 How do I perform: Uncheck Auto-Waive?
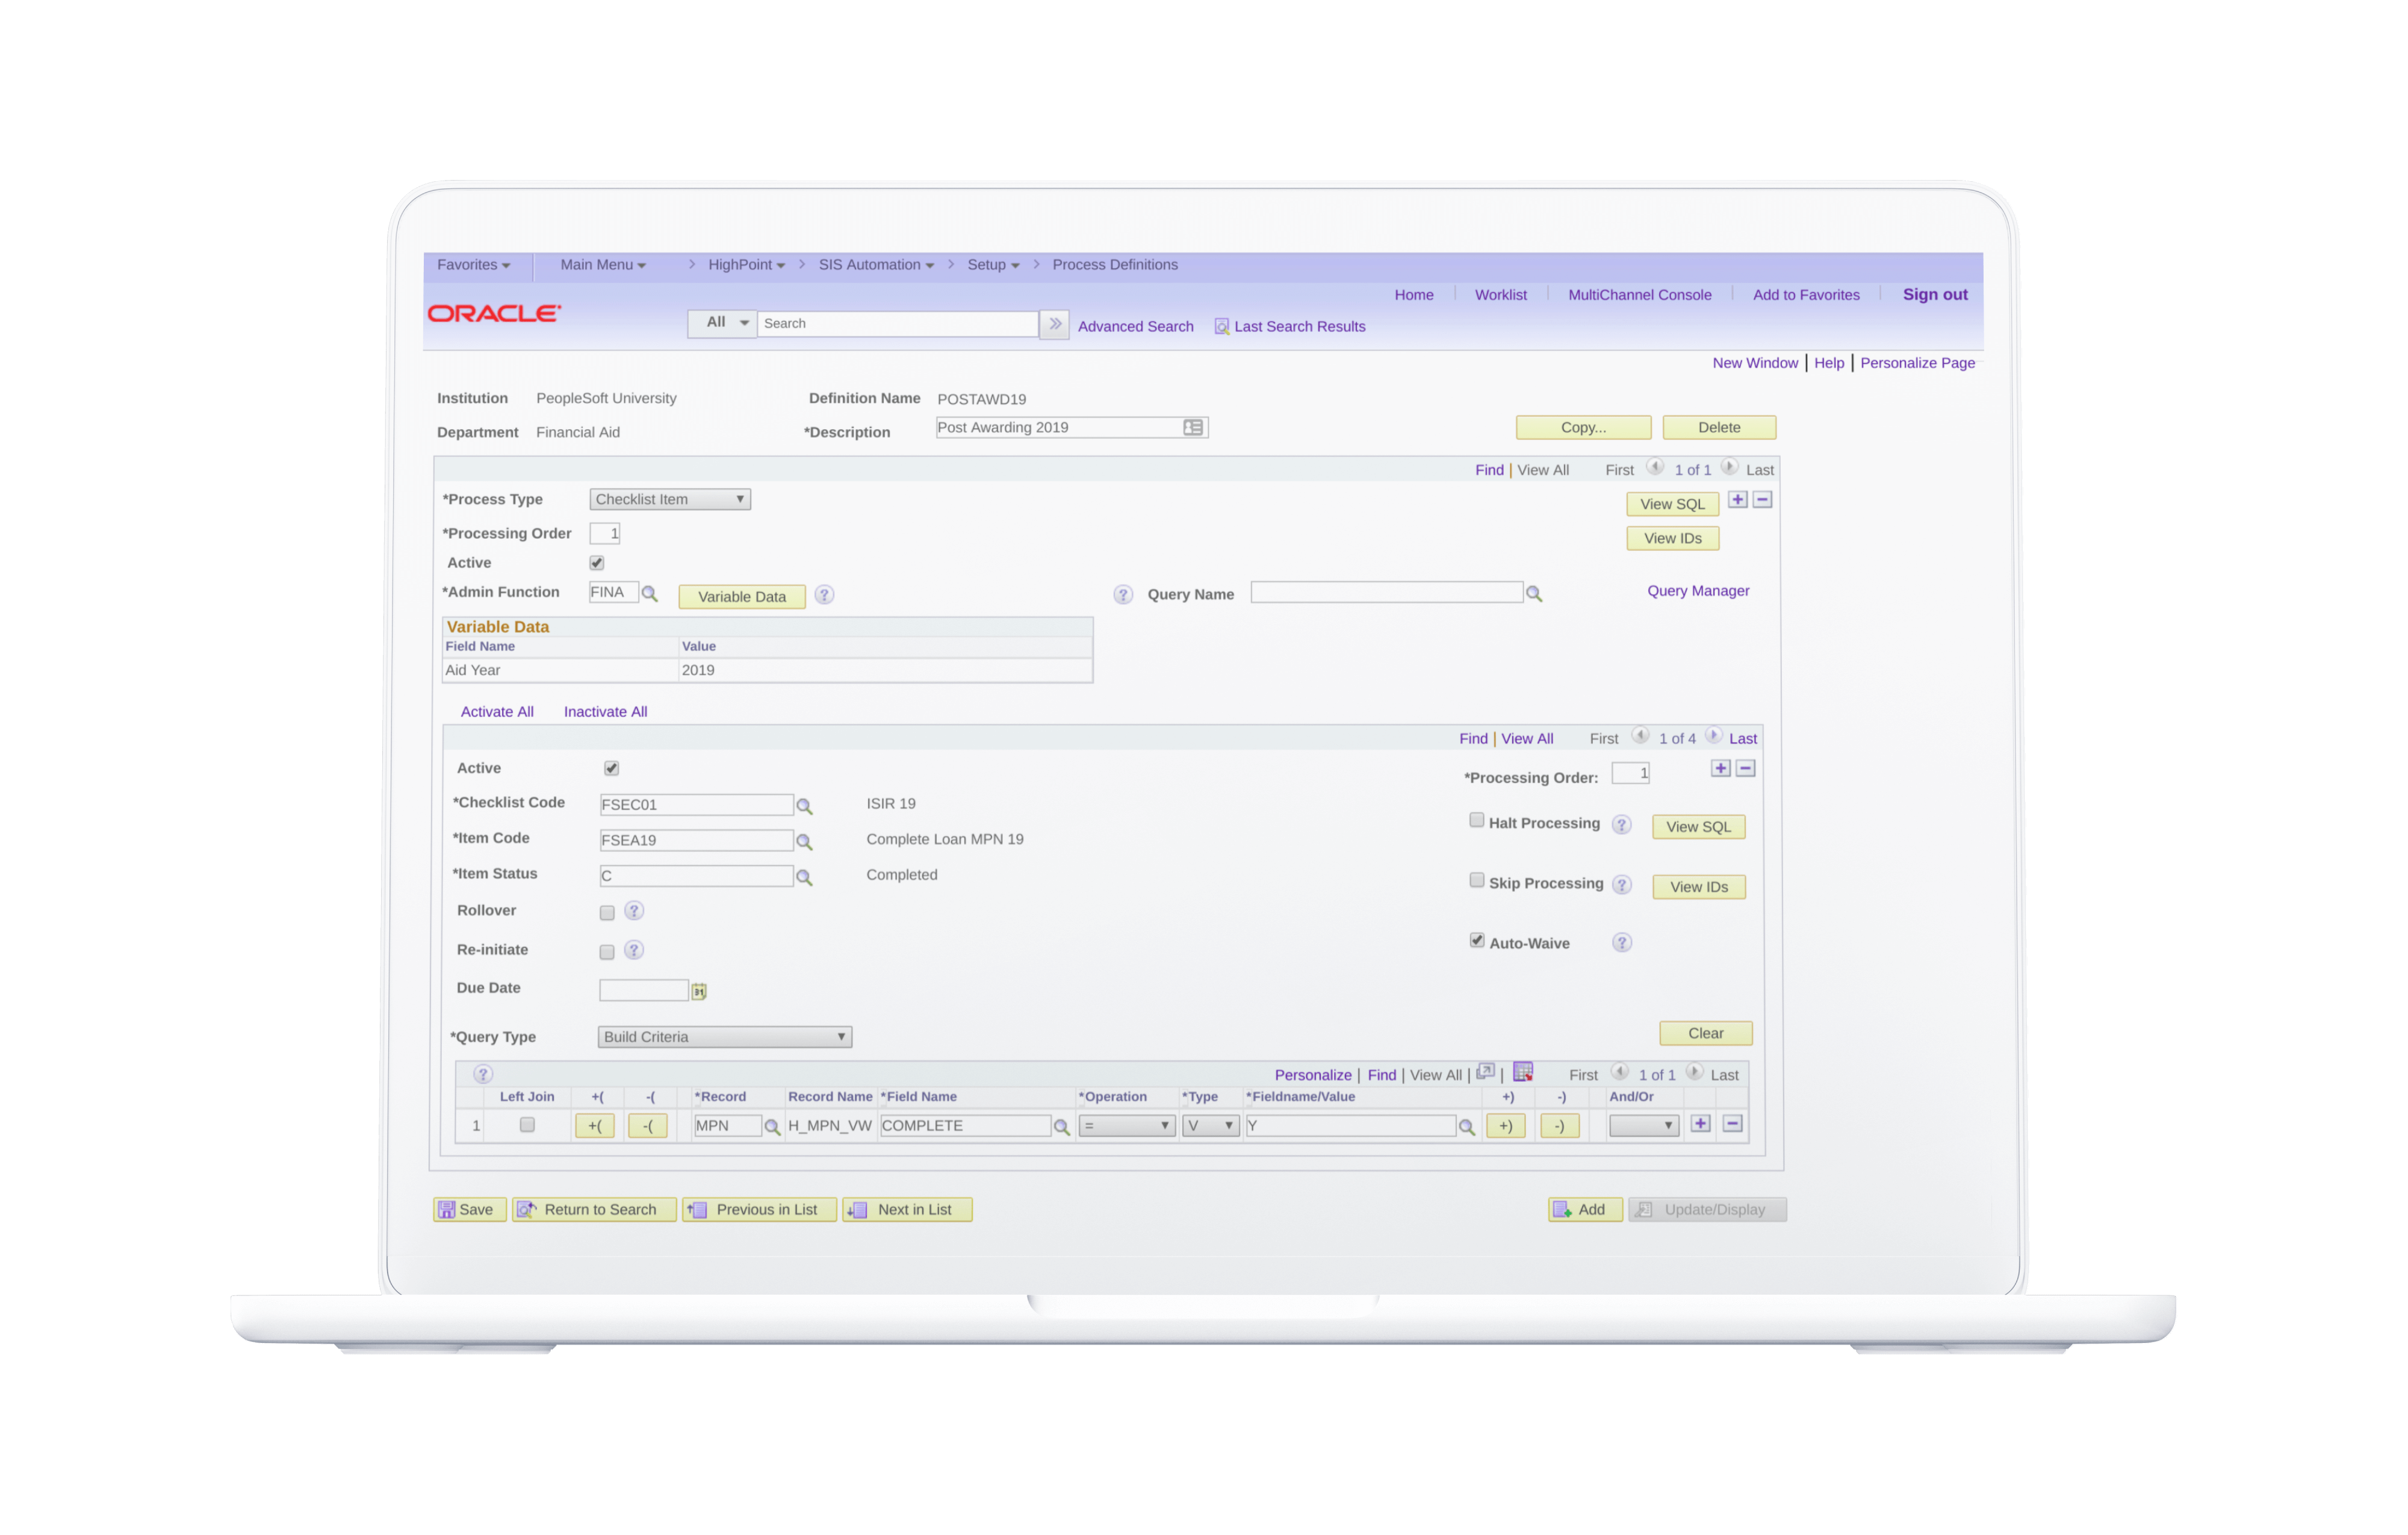[x=1477, y=941]
